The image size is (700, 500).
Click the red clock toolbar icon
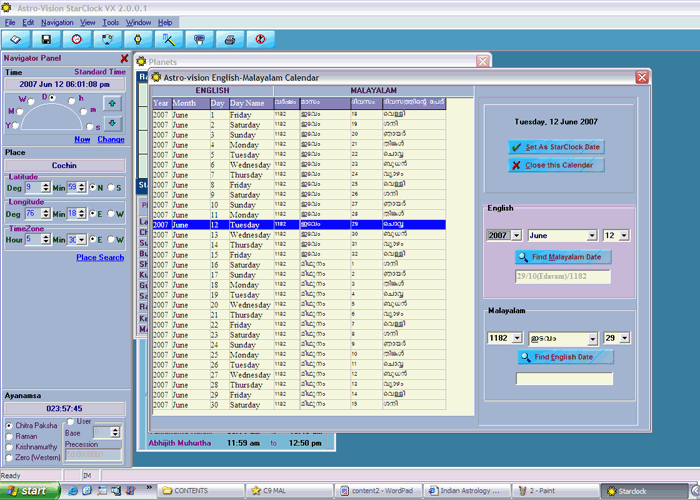coord(76,40)
